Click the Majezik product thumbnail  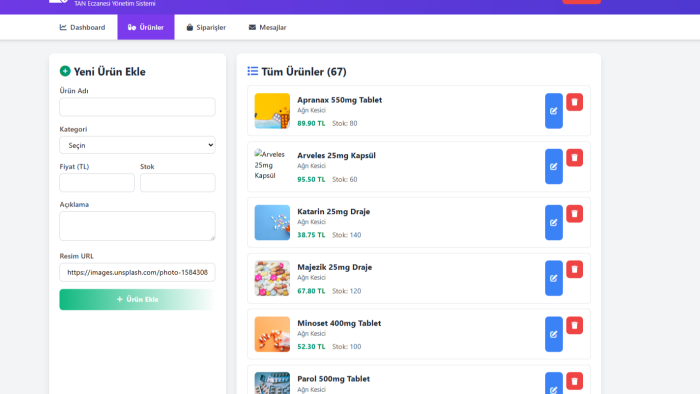tap(272, 278)
